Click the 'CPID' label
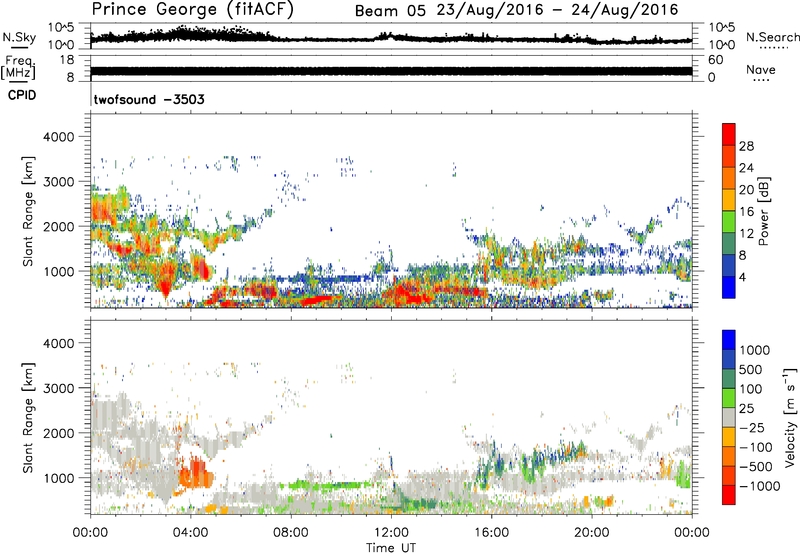Viewport: 800px width, 554px height. click(22, 95)
